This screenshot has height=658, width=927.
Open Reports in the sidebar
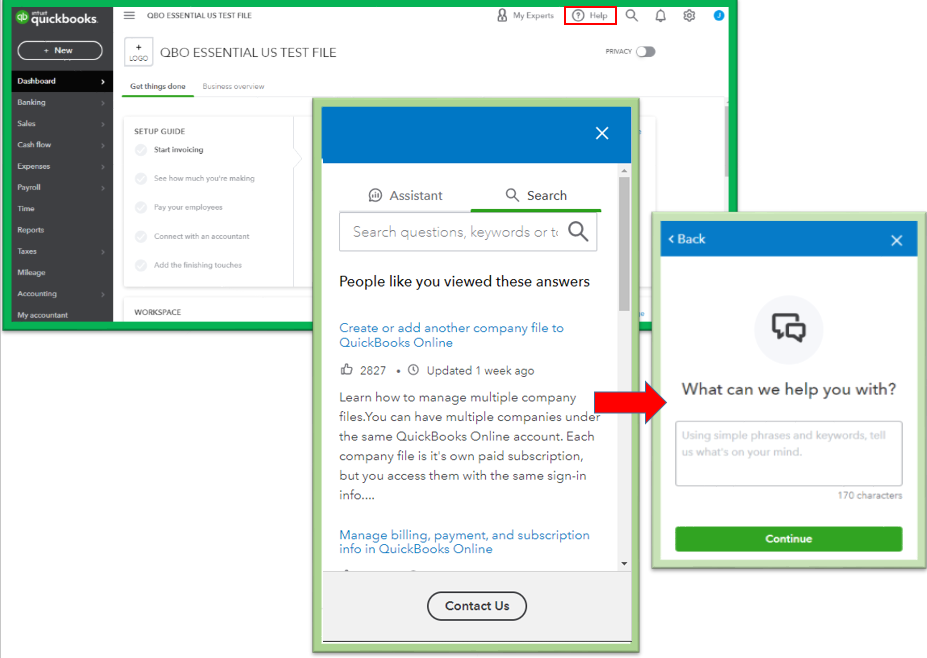point(31,230)
